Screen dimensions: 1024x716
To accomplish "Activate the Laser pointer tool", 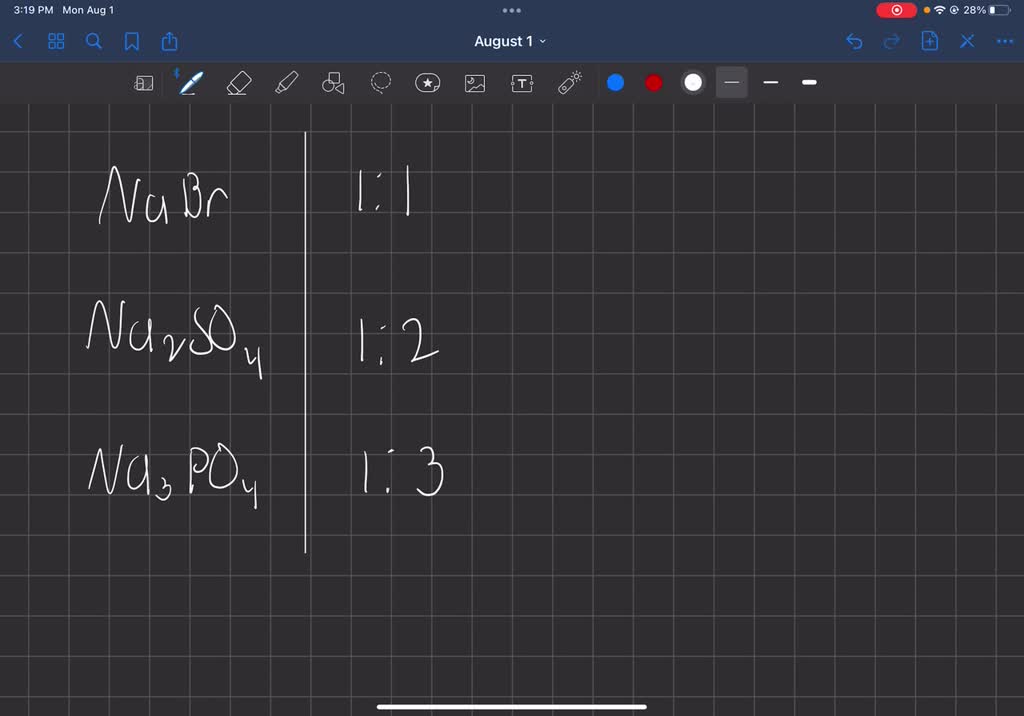I will 568,83.
